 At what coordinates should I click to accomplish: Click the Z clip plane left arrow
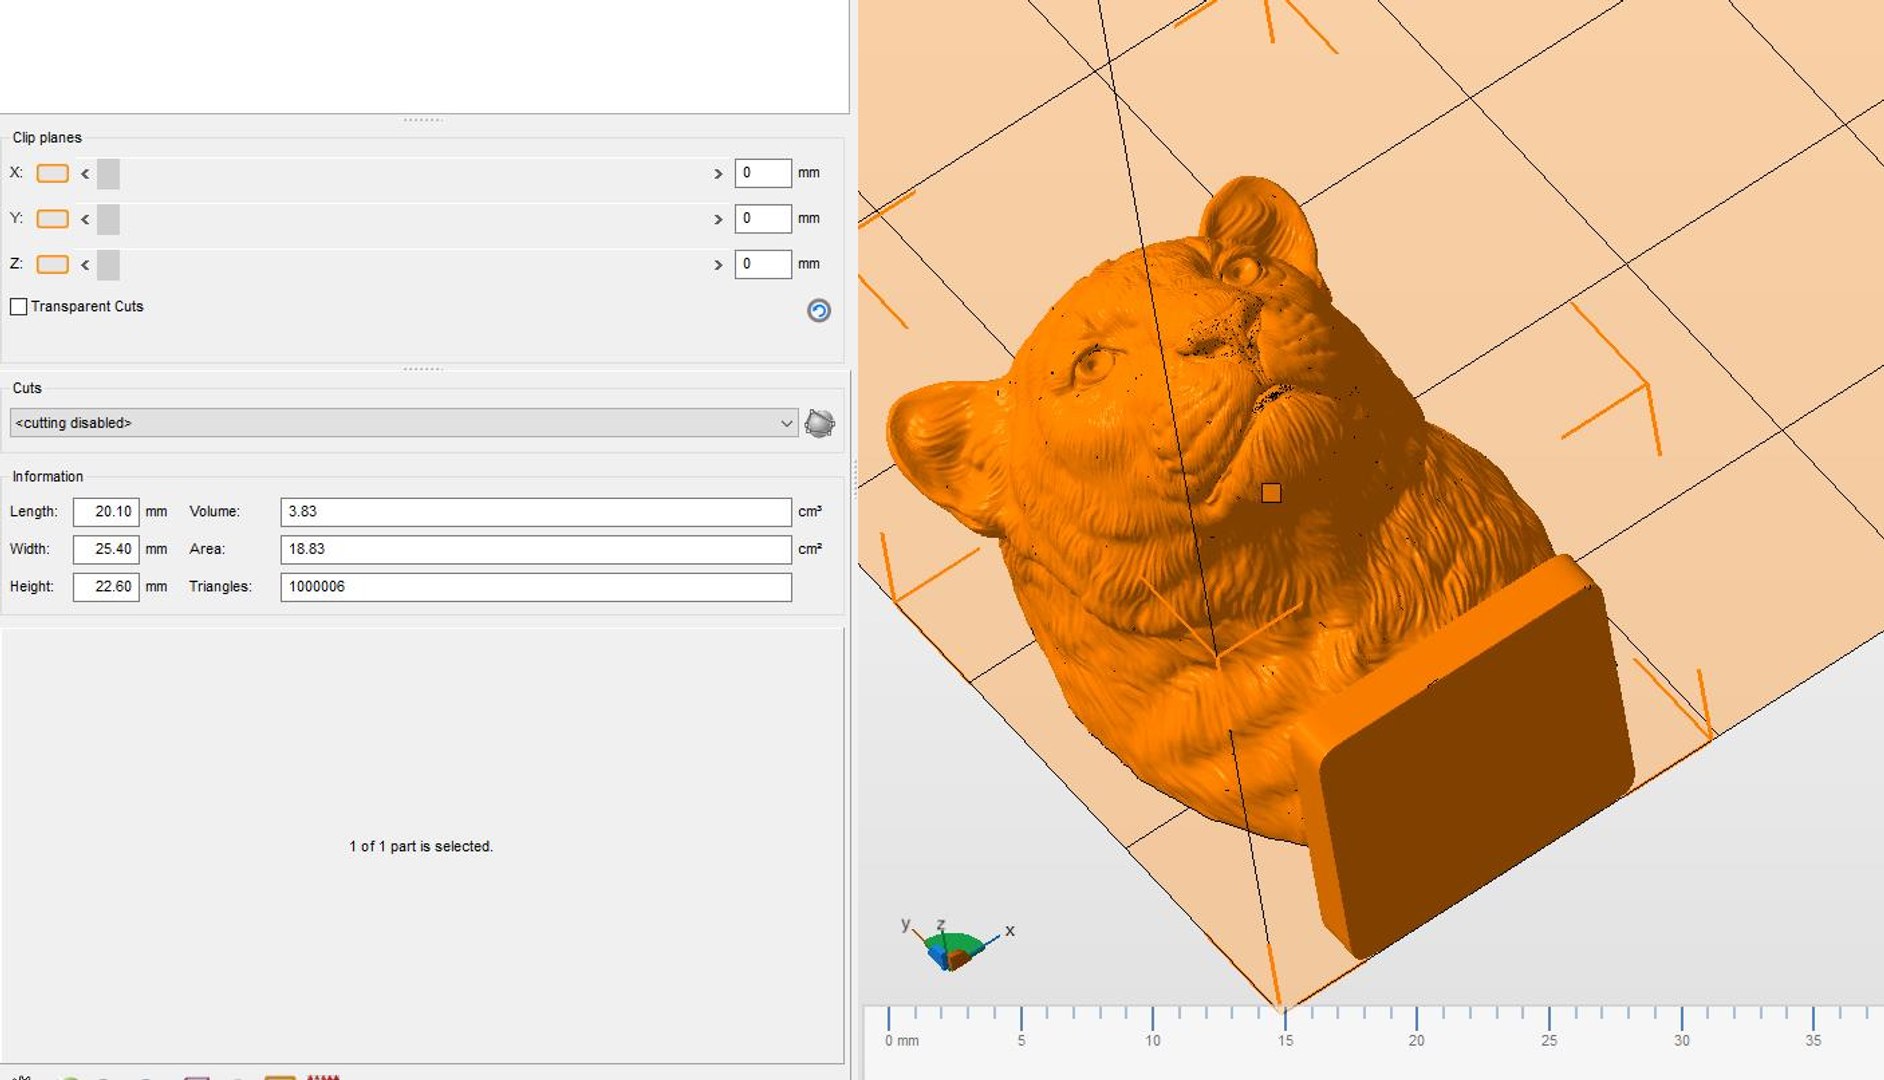tap(85, 265)
